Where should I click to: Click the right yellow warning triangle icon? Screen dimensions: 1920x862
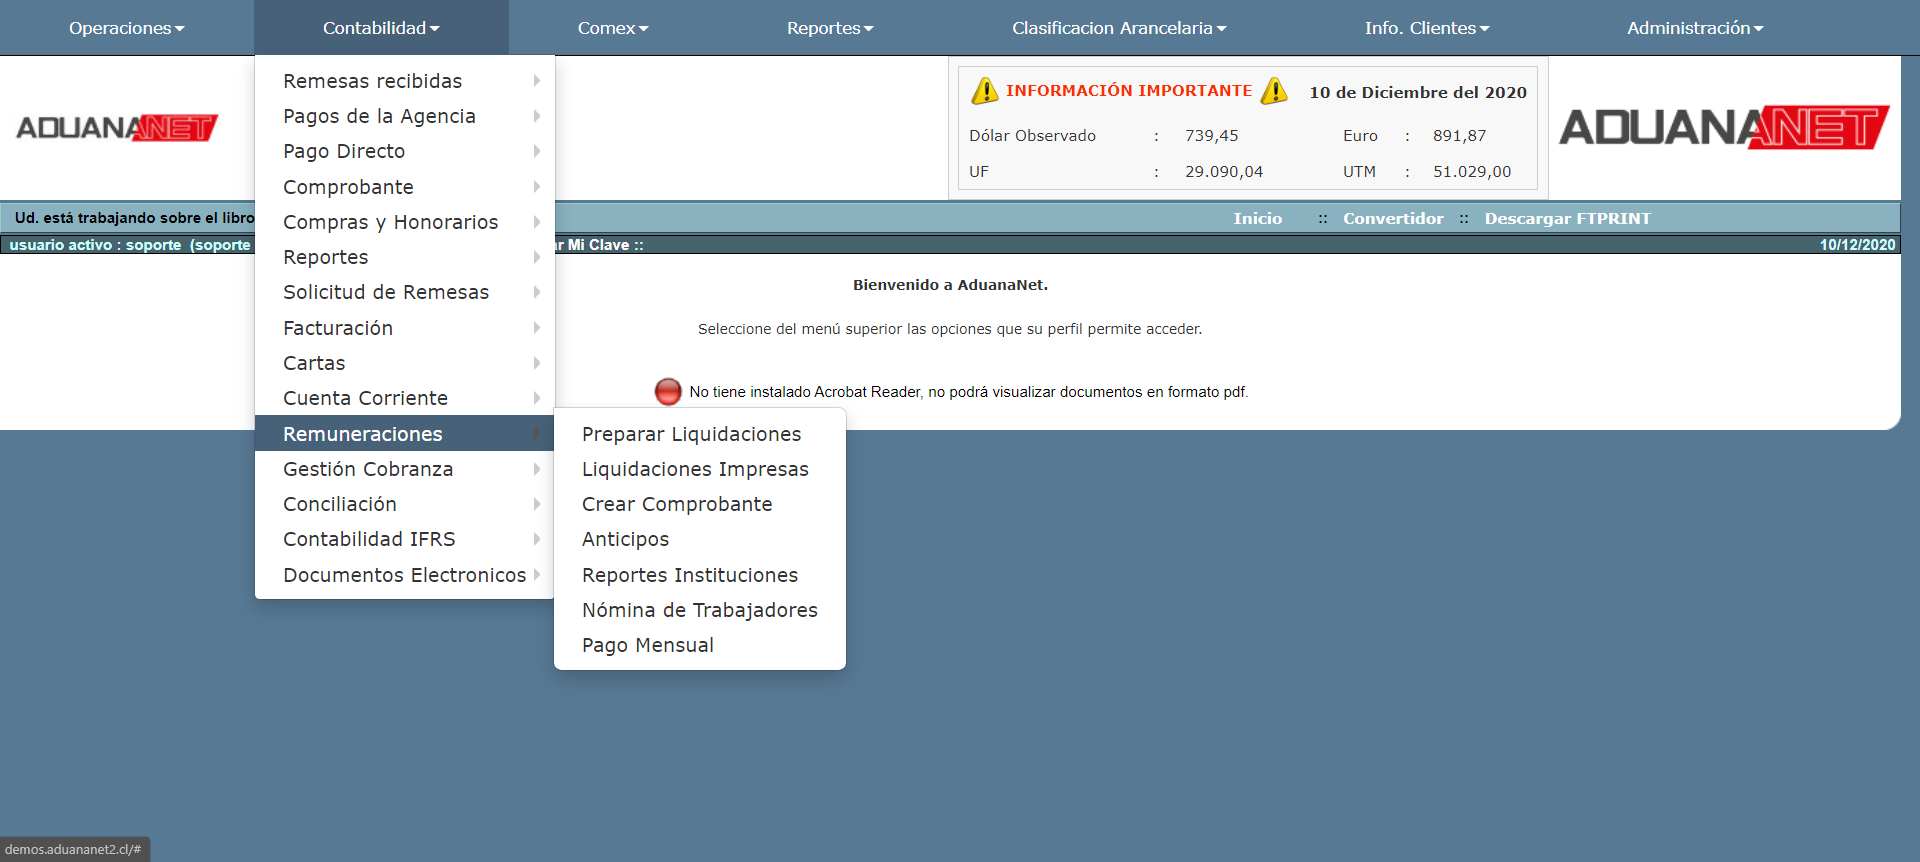1274,91
